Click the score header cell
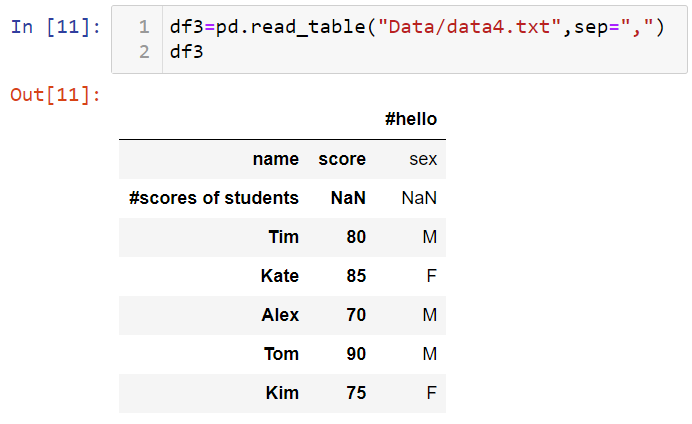This screenshot has height=424, width=692. click(x=342, y=159)
